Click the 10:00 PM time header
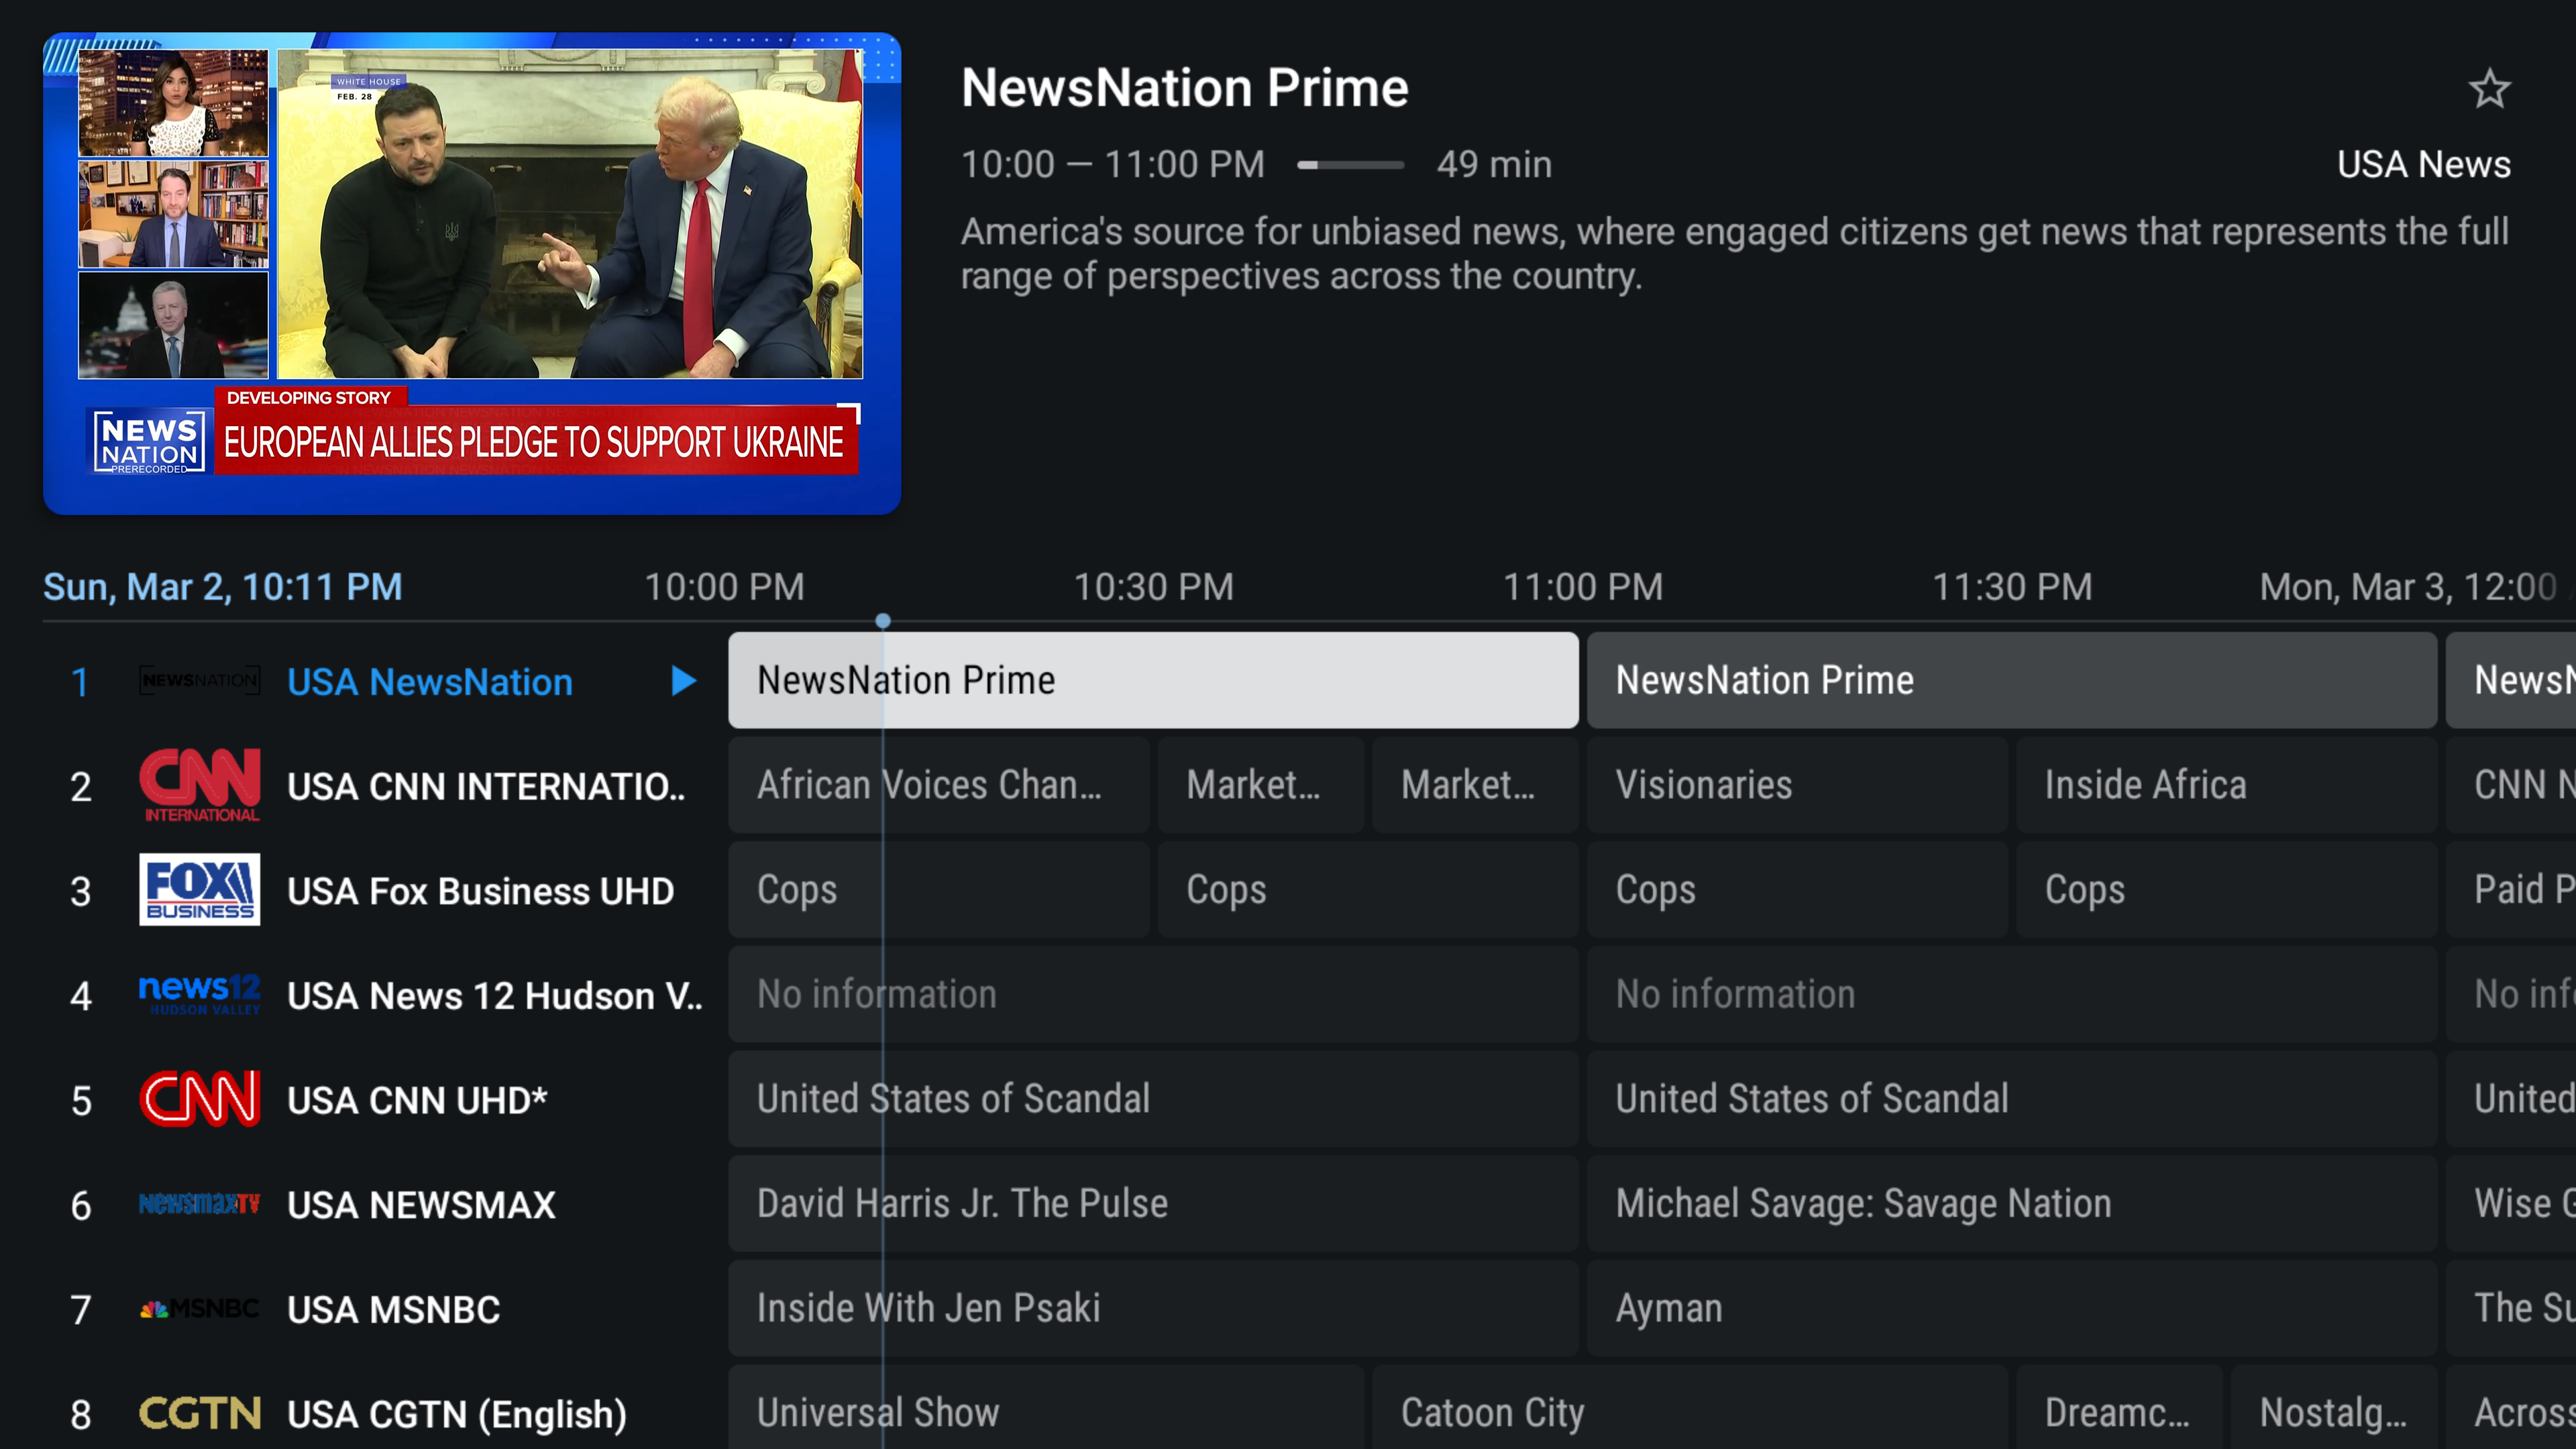The image size is (2576, 1449). (724, 587)
